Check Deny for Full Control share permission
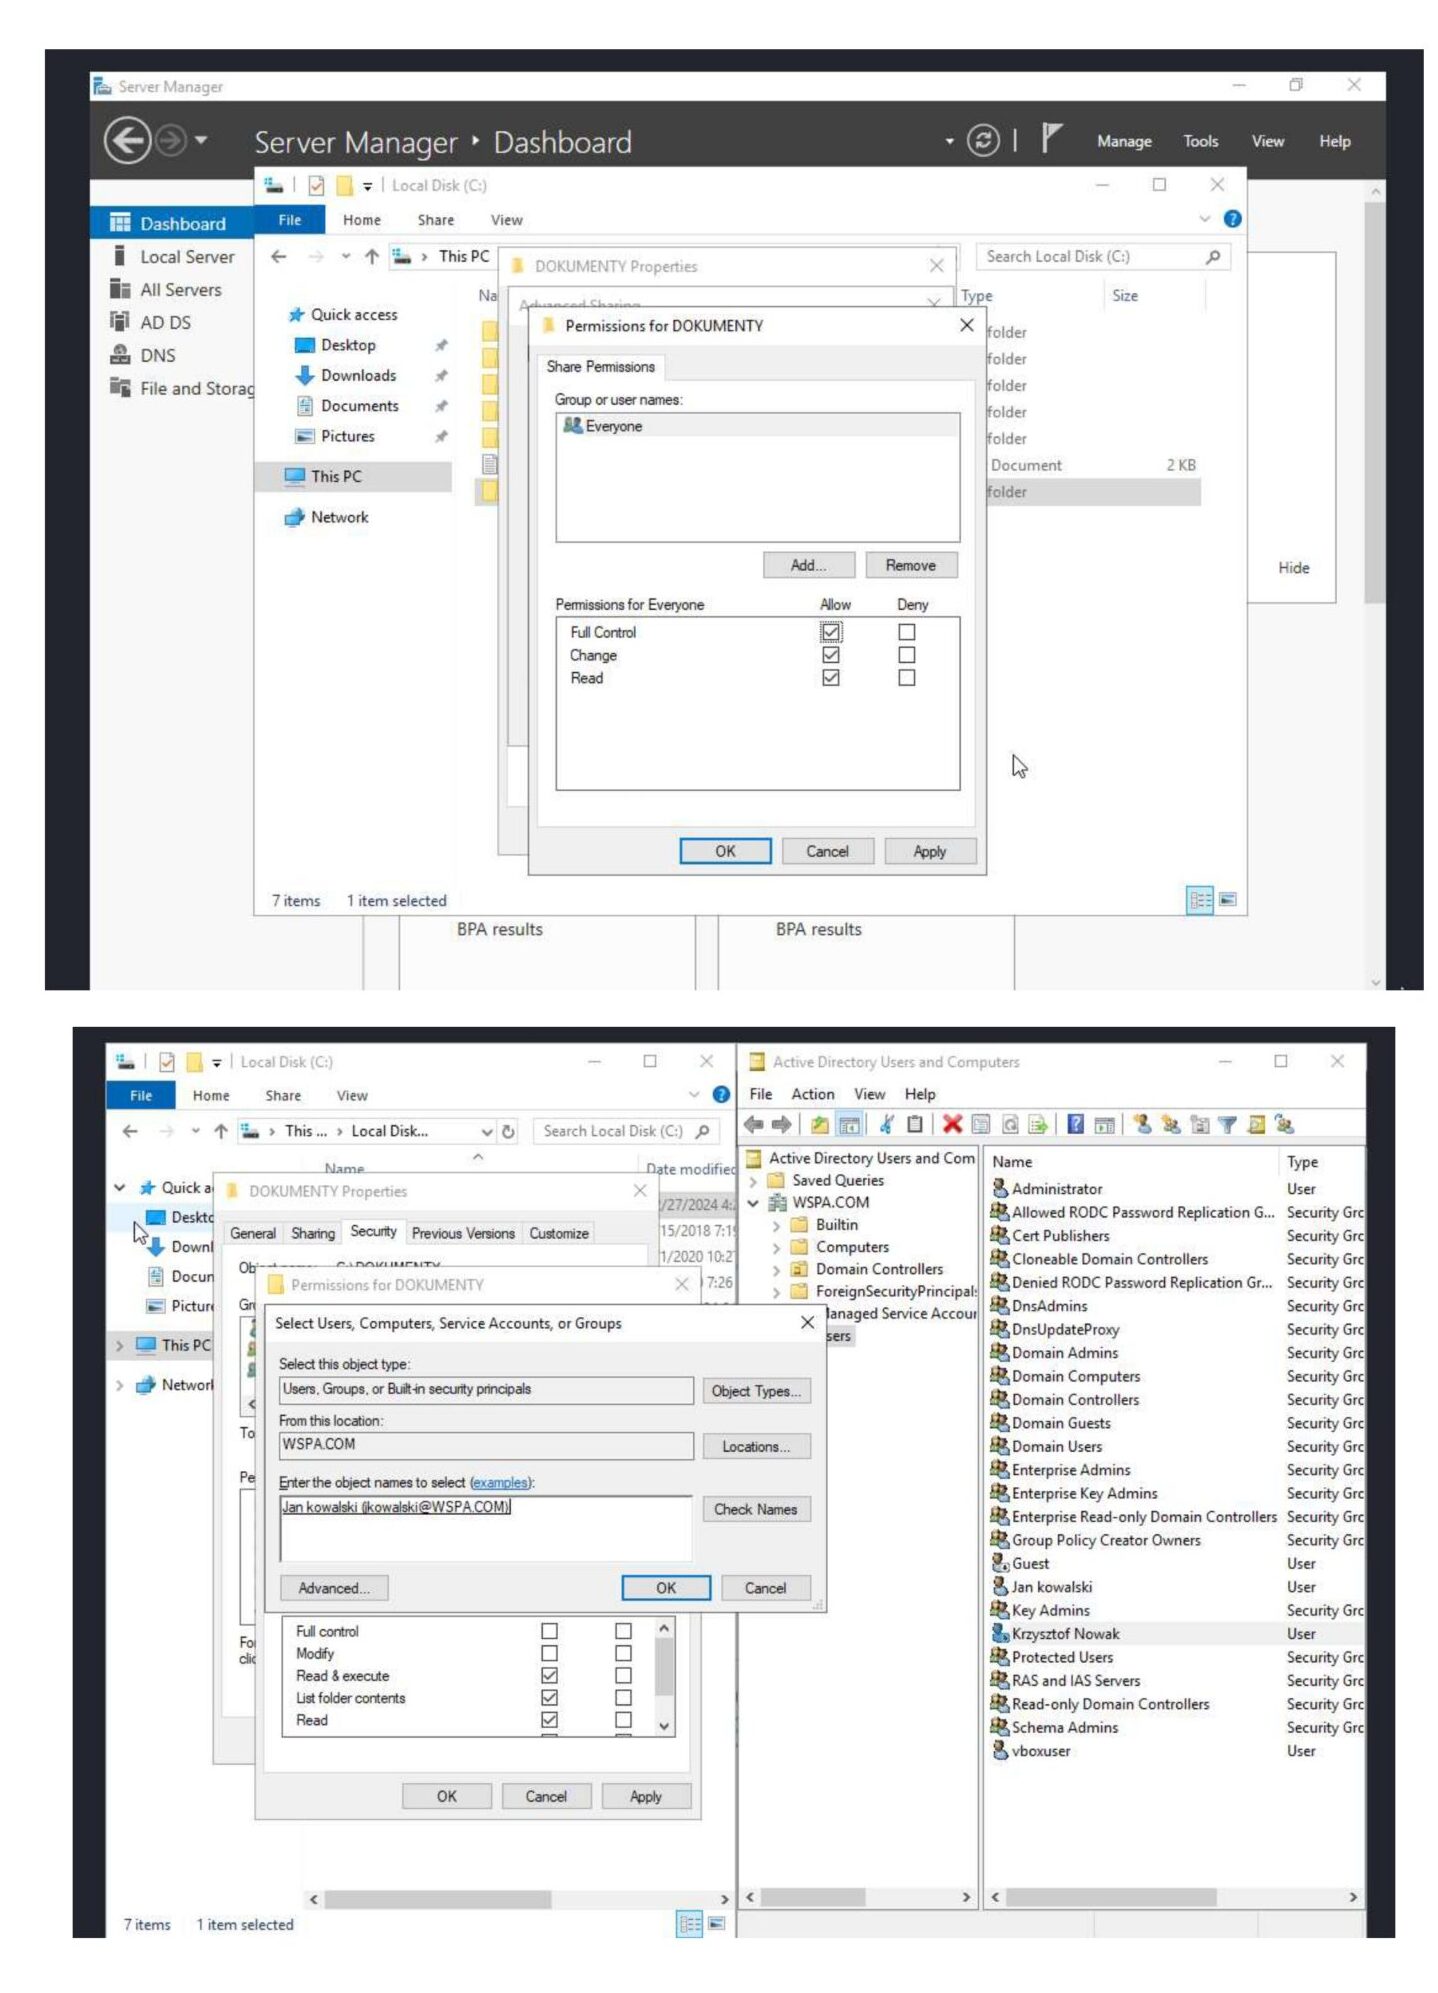The width and height of the screenshot is (1438, 1993). point(906,631)
